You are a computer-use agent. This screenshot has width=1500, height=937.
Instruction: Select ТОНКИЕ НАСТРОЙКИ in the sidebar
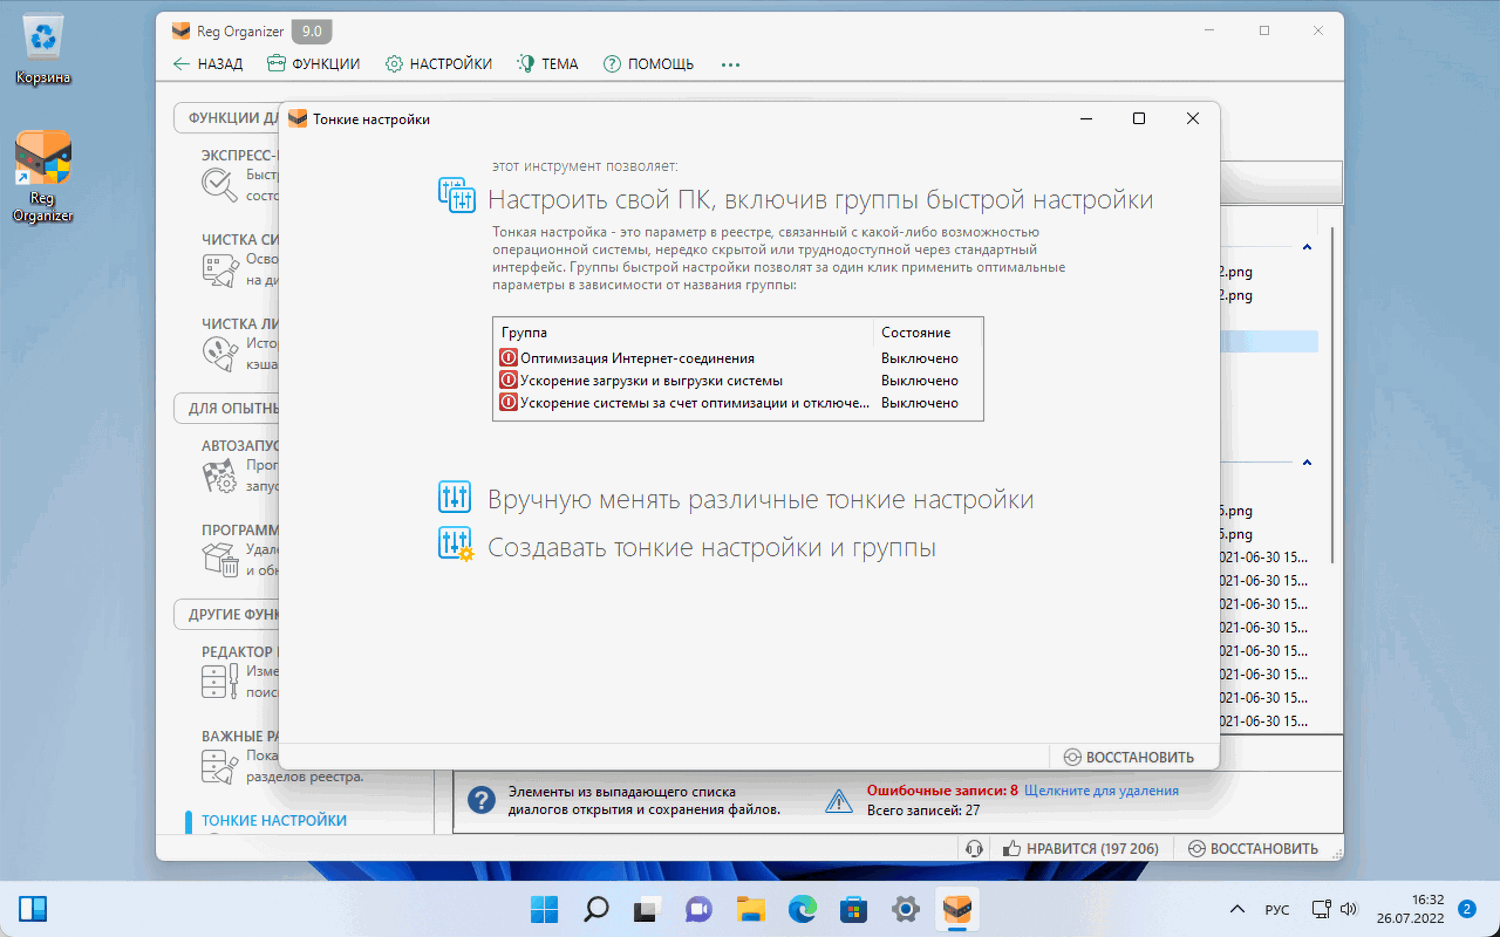(x=274, y=820)
